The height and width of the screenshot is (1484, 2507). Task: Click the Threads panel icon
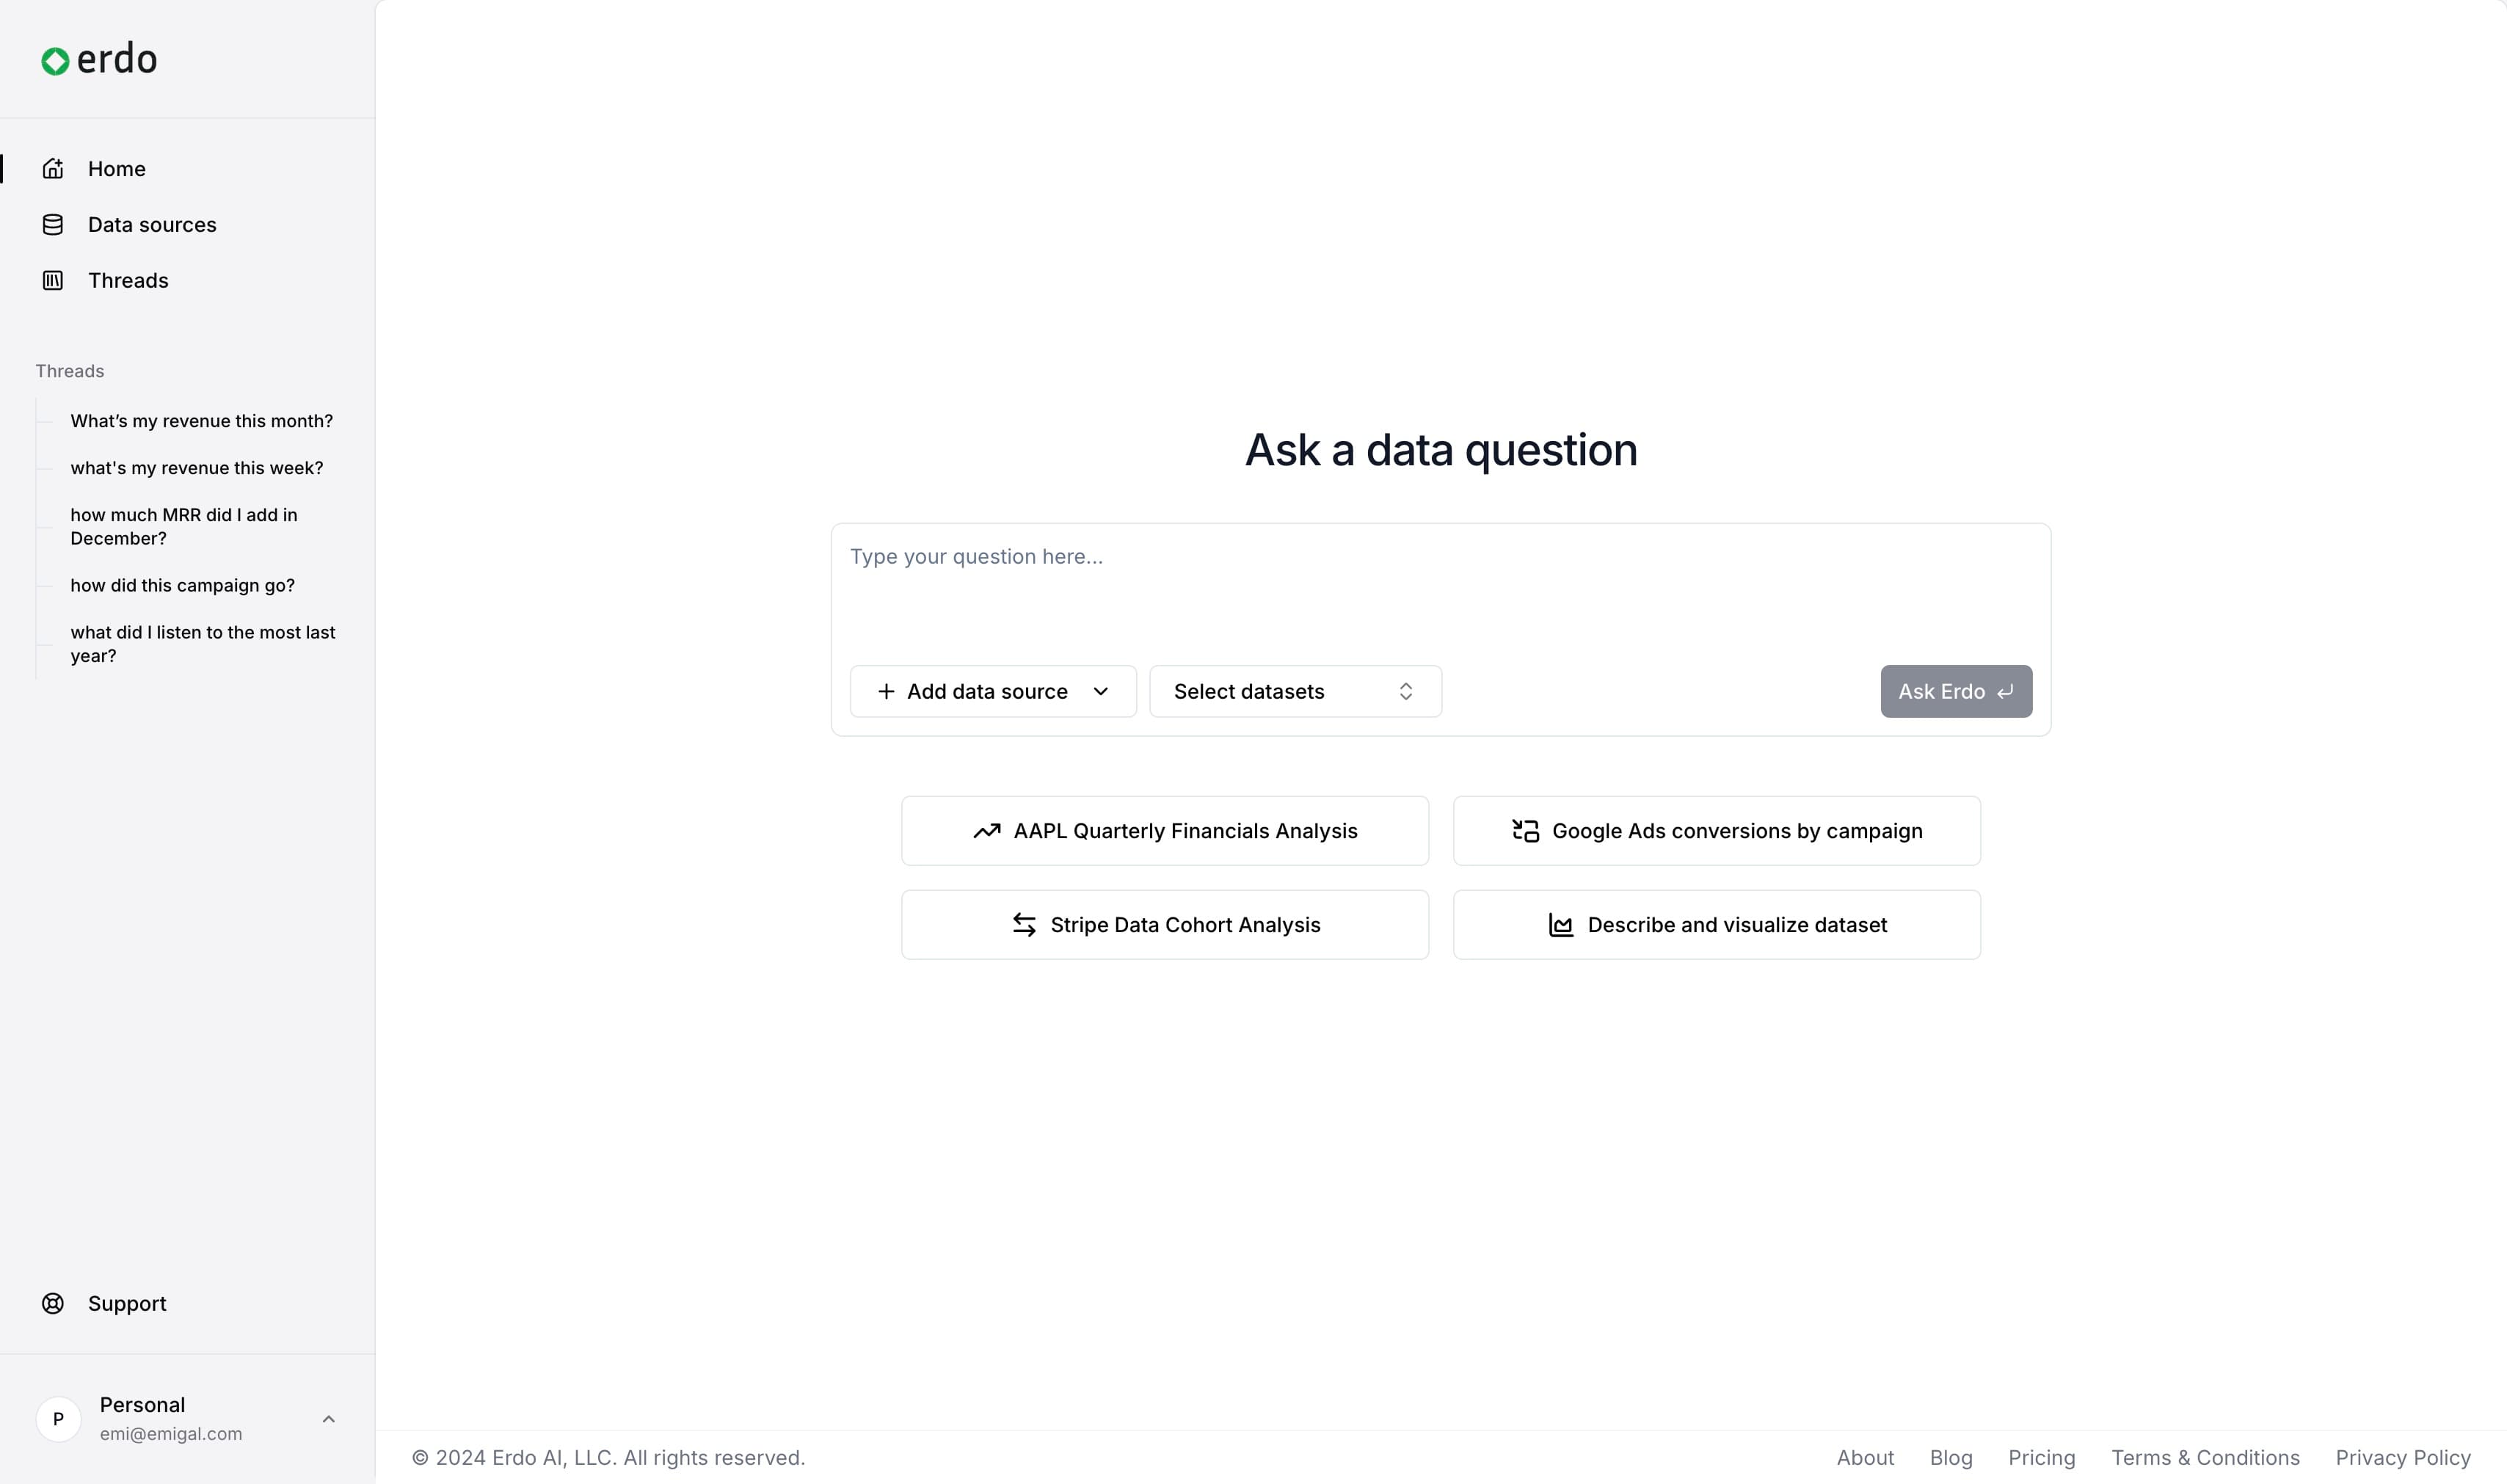53,281
